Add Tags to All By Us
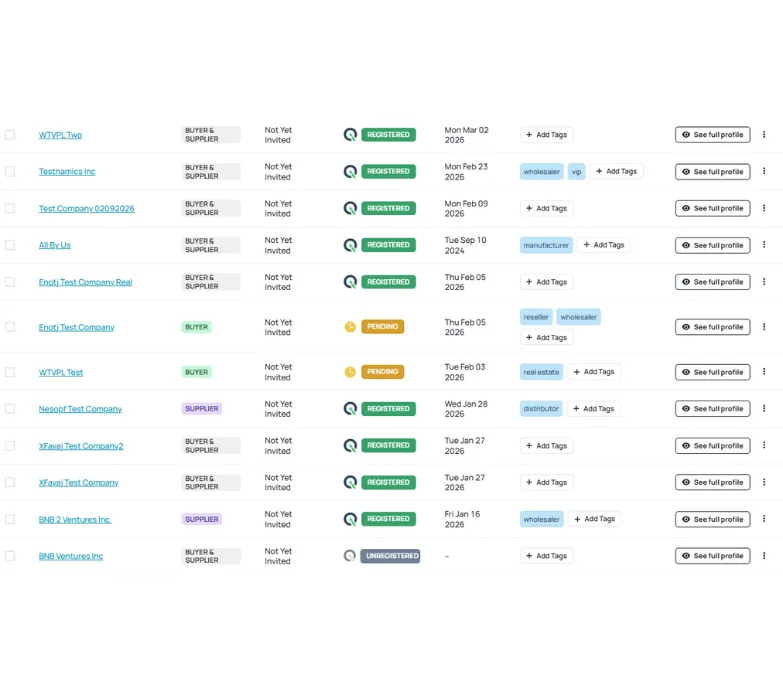 [604, 245]
